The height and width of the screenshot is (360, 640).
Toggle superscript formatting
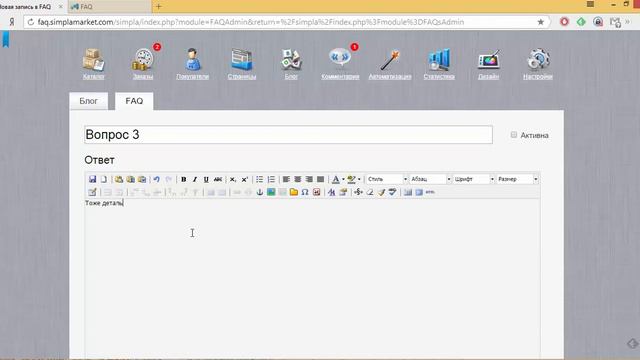pos(244,179)
